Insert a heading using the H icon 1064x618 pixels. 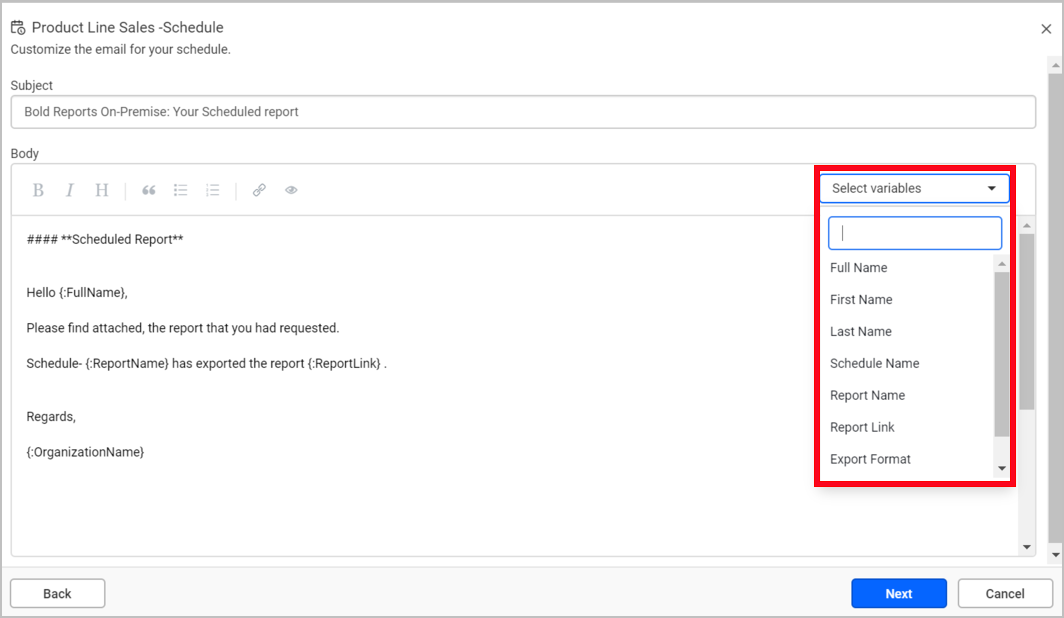click(x=101, y=190)
